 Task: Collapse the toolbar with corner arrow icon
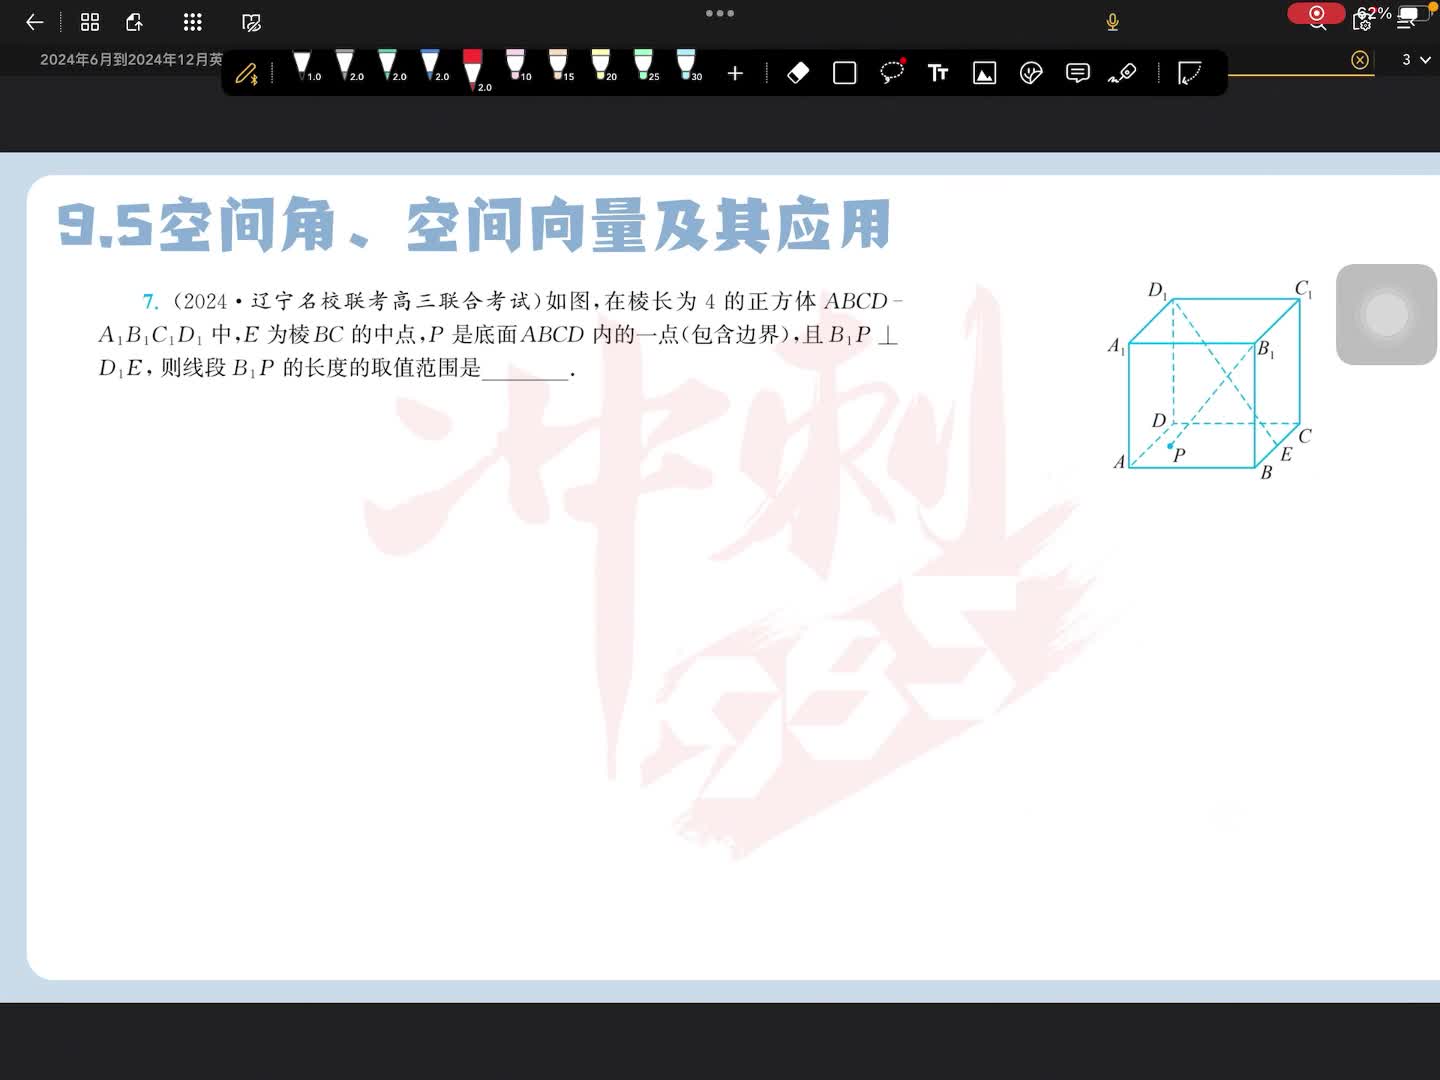coord(1189,73)
